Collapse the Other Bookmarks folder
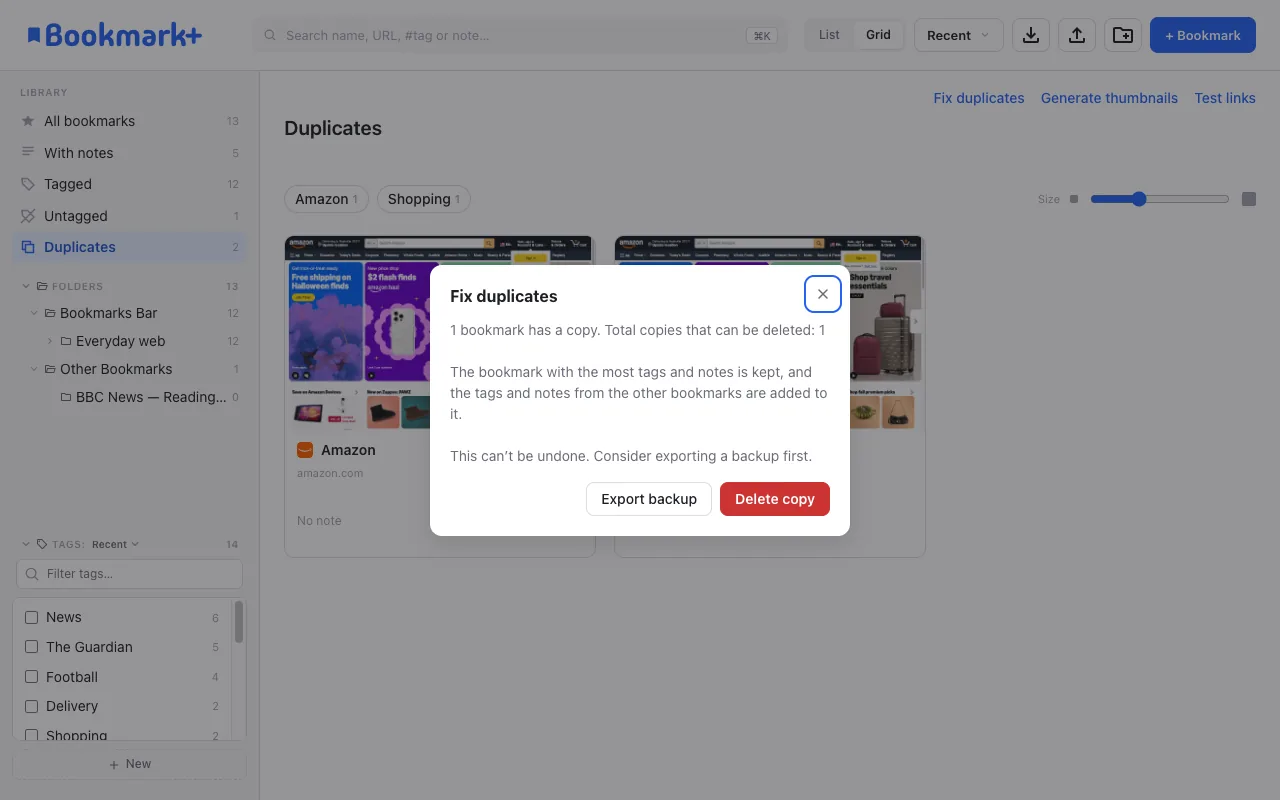 pyautogui.click(x=34, y=369)
